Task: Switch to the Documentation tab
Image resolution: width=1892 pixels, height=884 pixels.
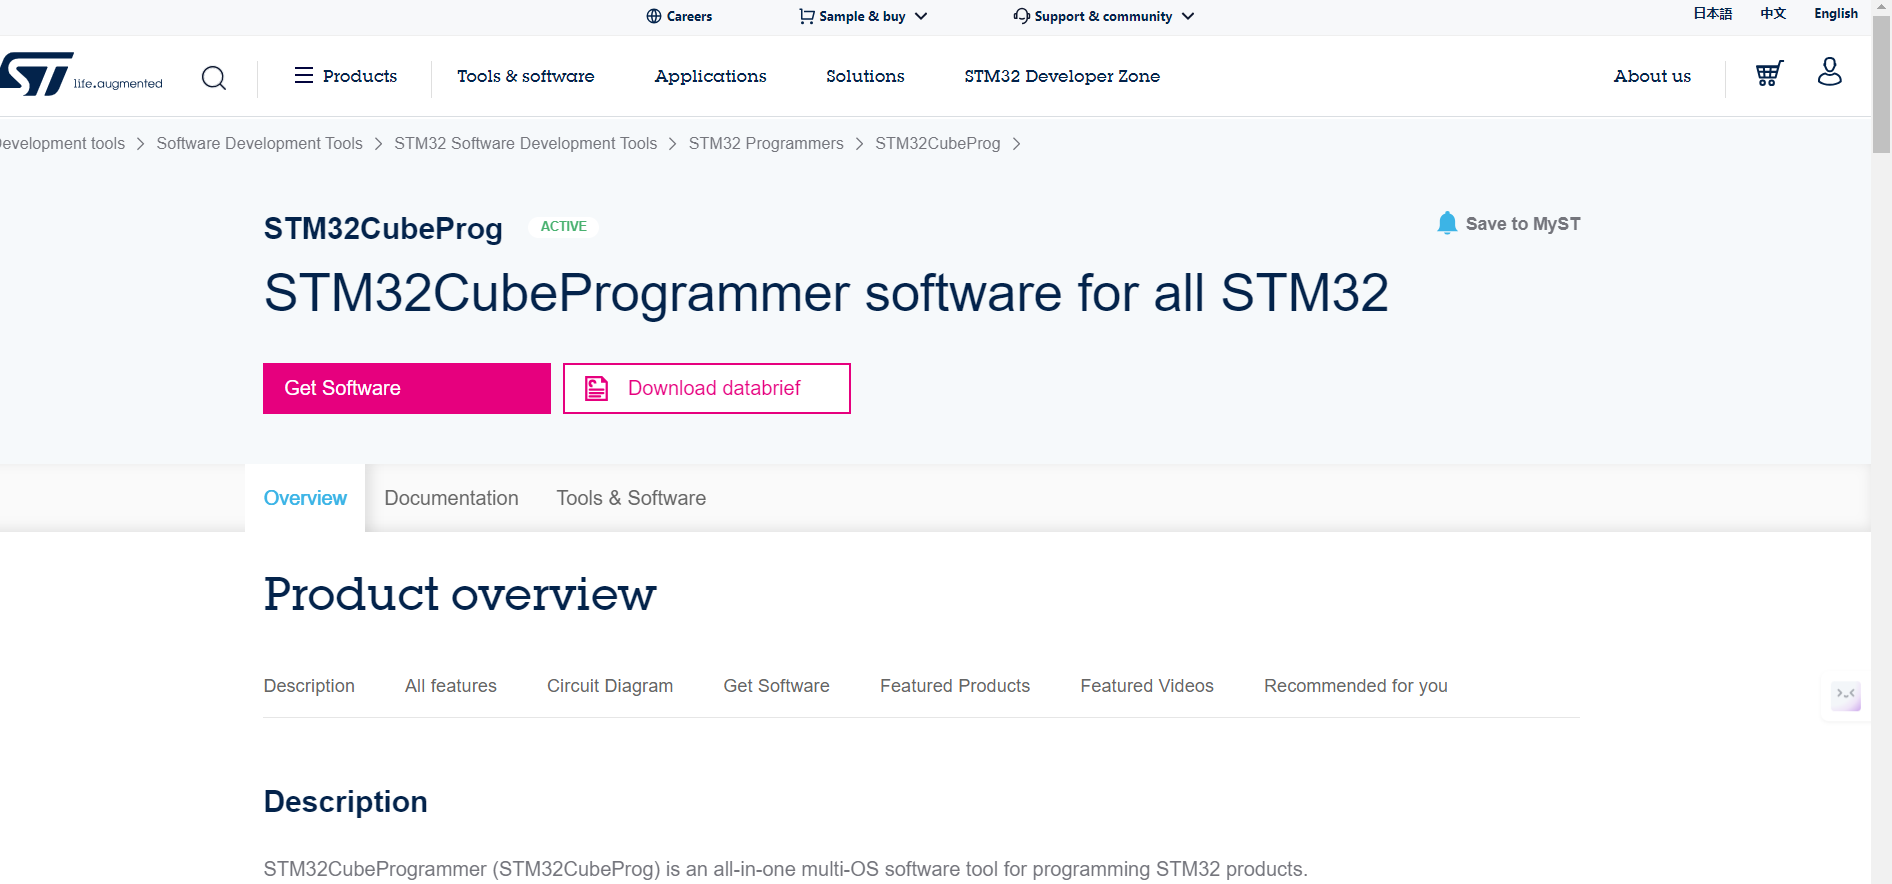Action: tap(451, 498)
